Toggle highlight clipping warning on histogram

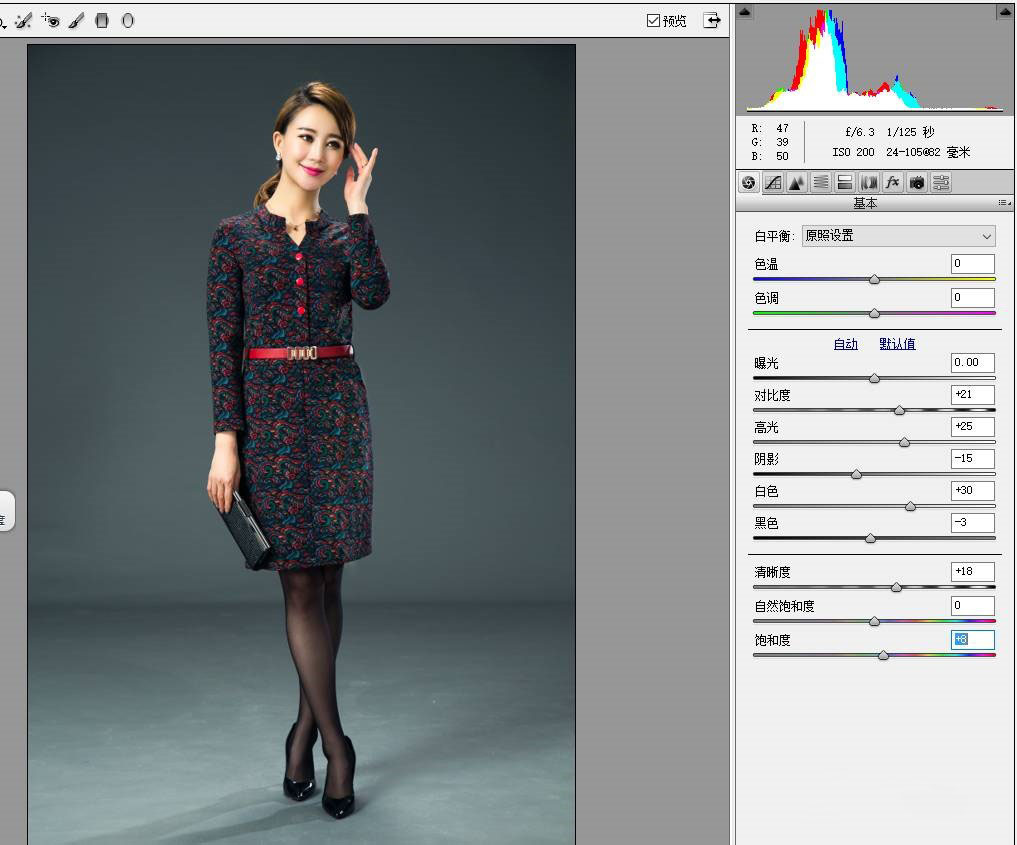[1004, 12]
